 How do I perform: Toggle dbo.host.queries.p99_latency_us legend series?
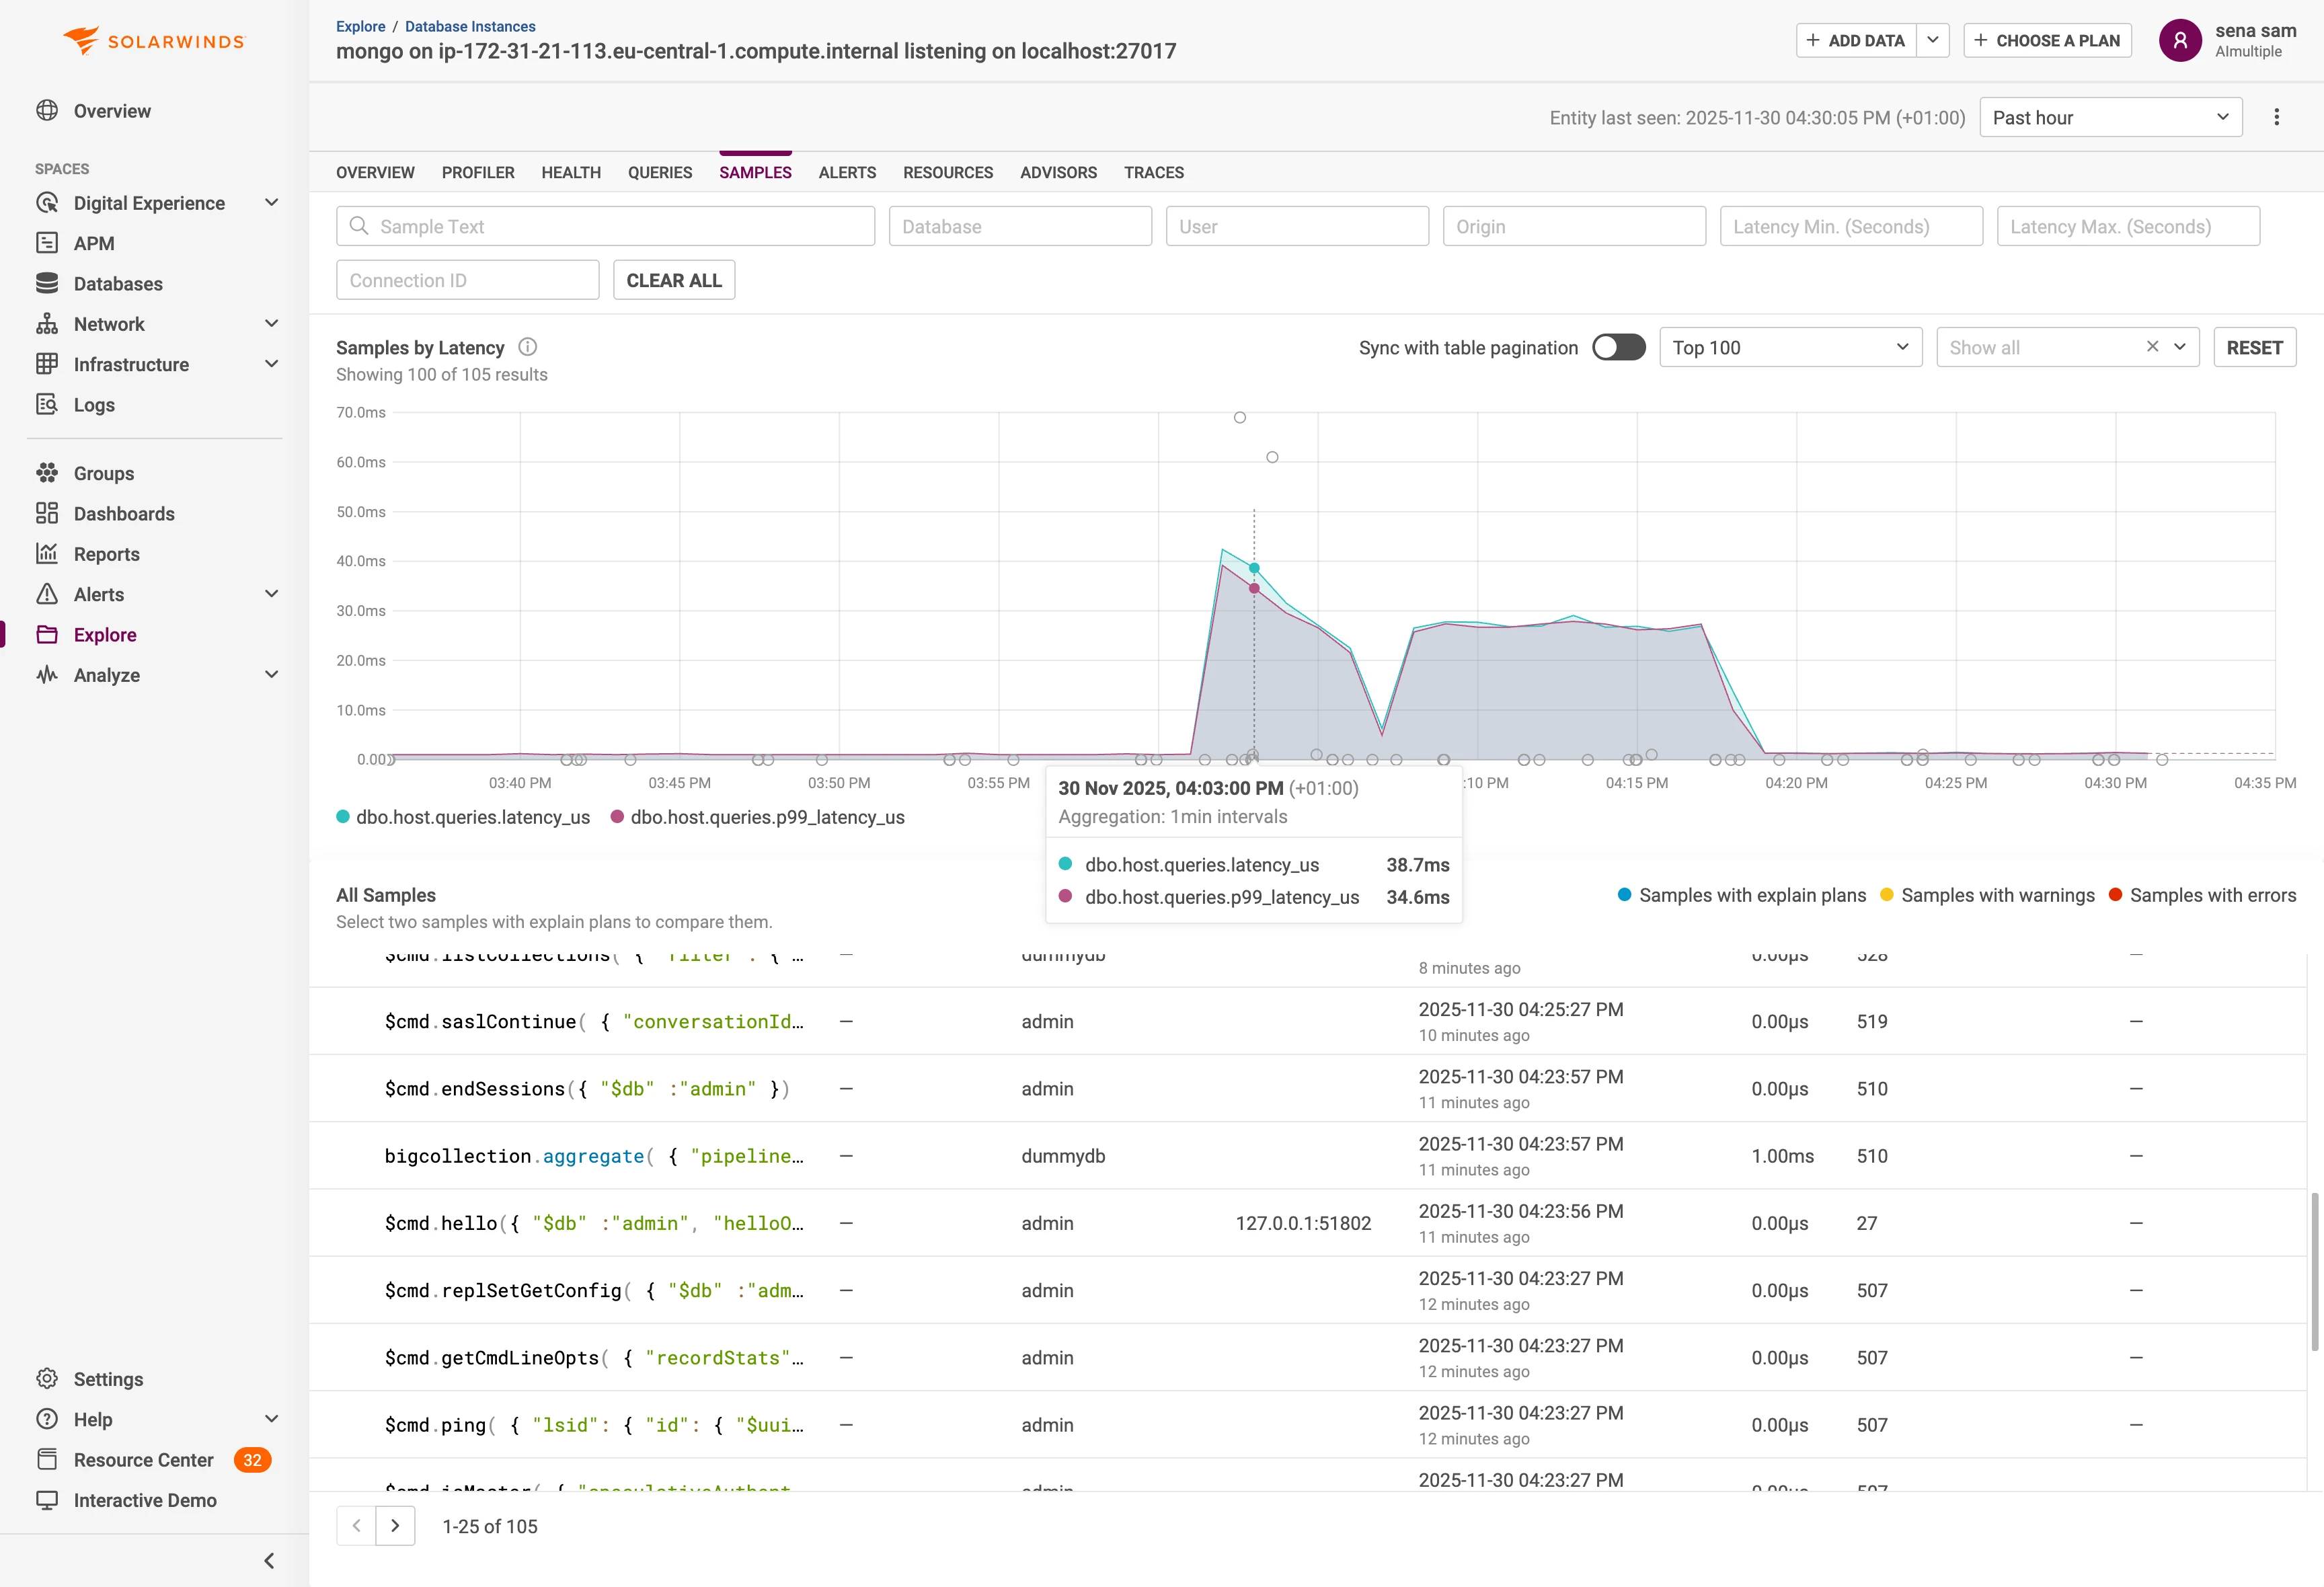[x=758, y=817]
